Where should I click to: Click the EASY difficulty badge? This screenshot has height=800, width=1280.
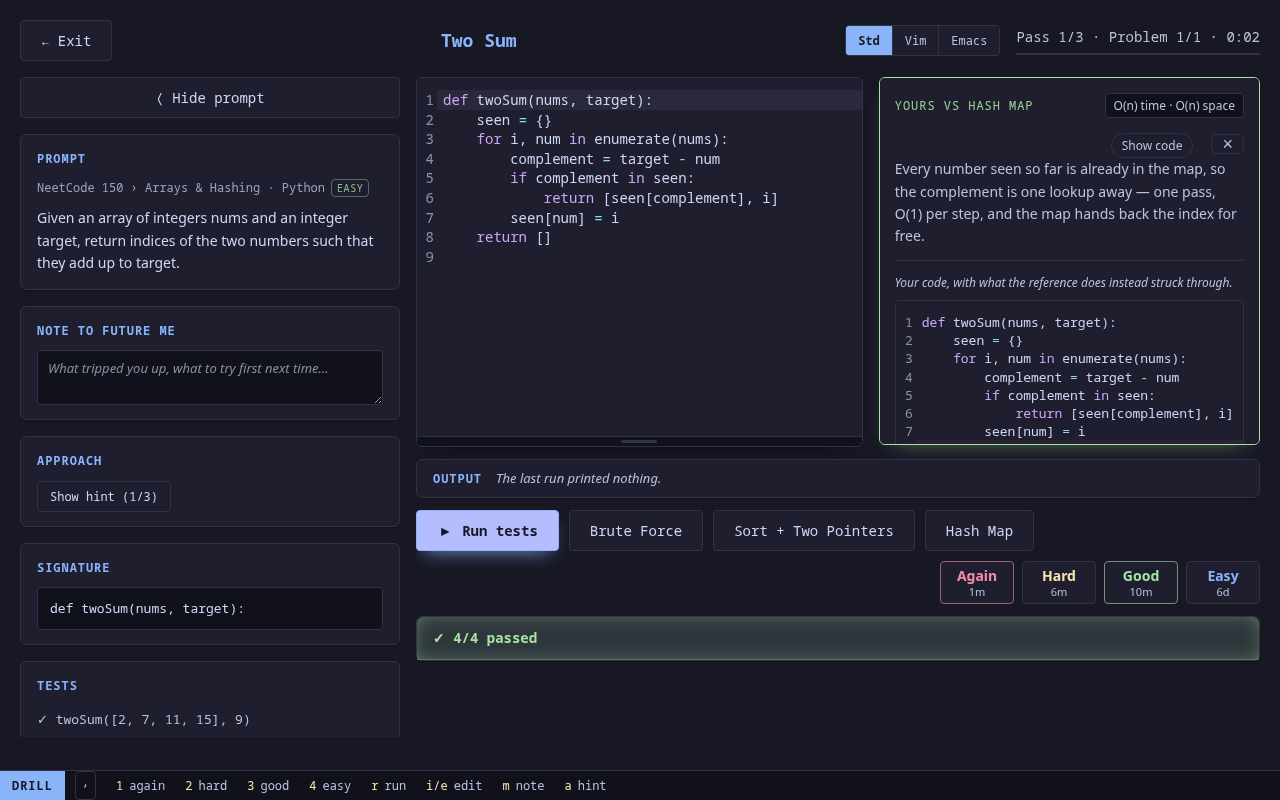point(350,188)
